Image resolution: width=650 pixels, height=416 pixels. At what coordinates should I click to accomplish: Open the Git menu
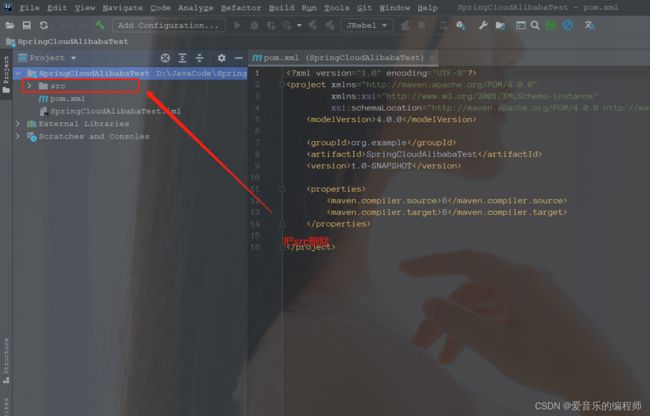[x=364, y=7]
